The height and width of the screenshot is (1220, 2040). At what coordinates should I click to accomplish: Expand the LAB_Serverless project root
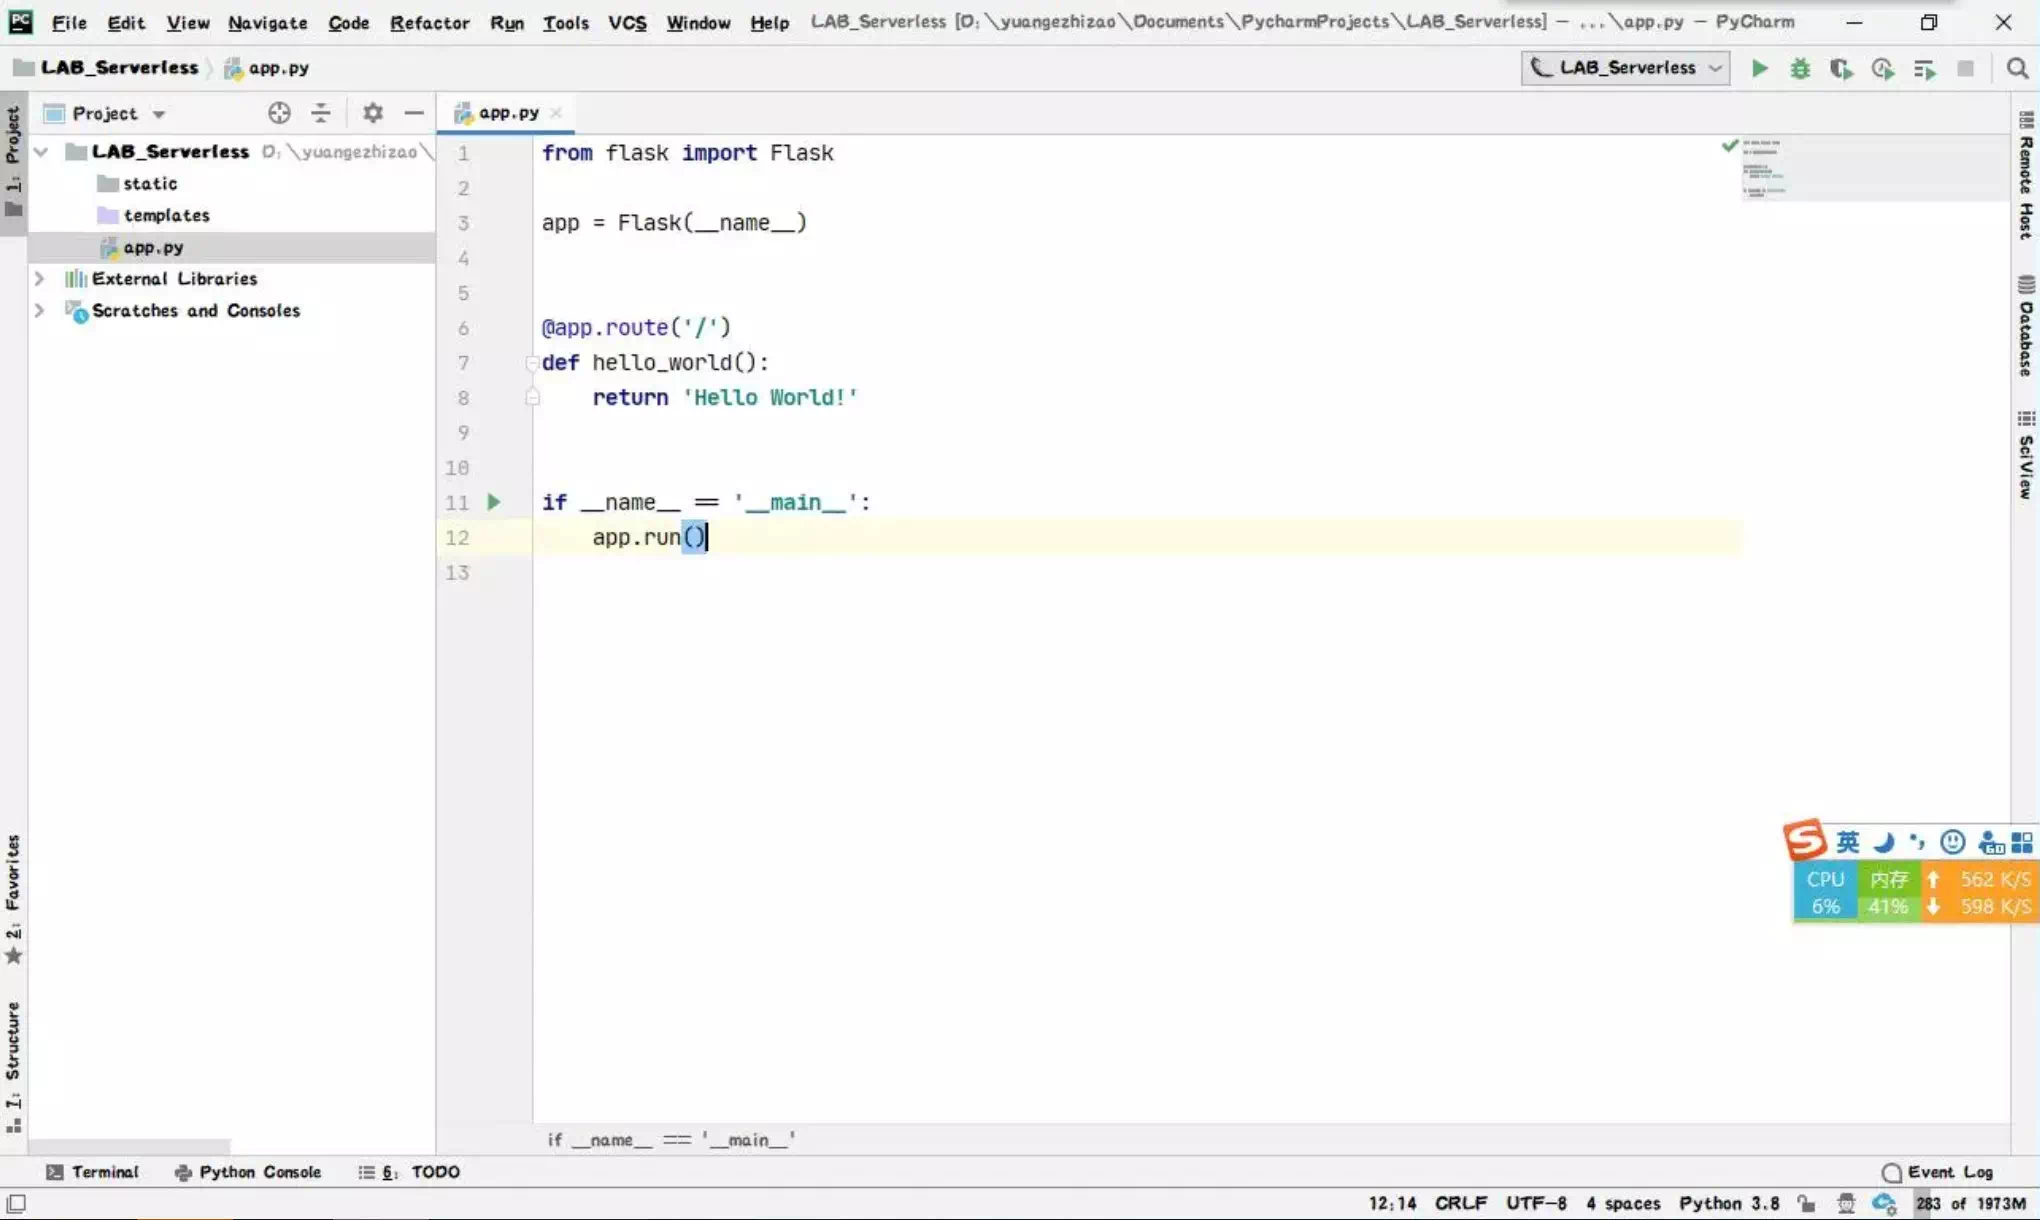tap(41, 150)
